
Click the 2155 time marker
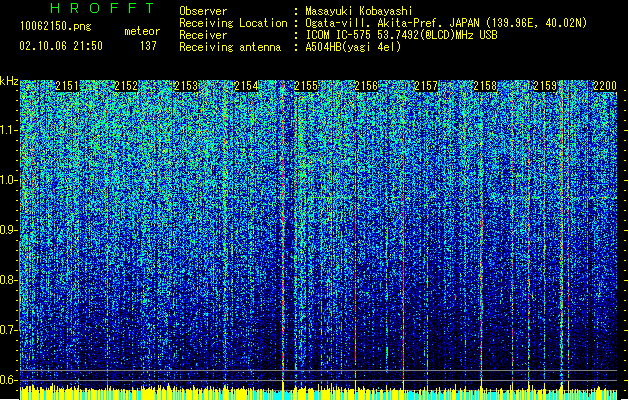(x=306, y=86)
